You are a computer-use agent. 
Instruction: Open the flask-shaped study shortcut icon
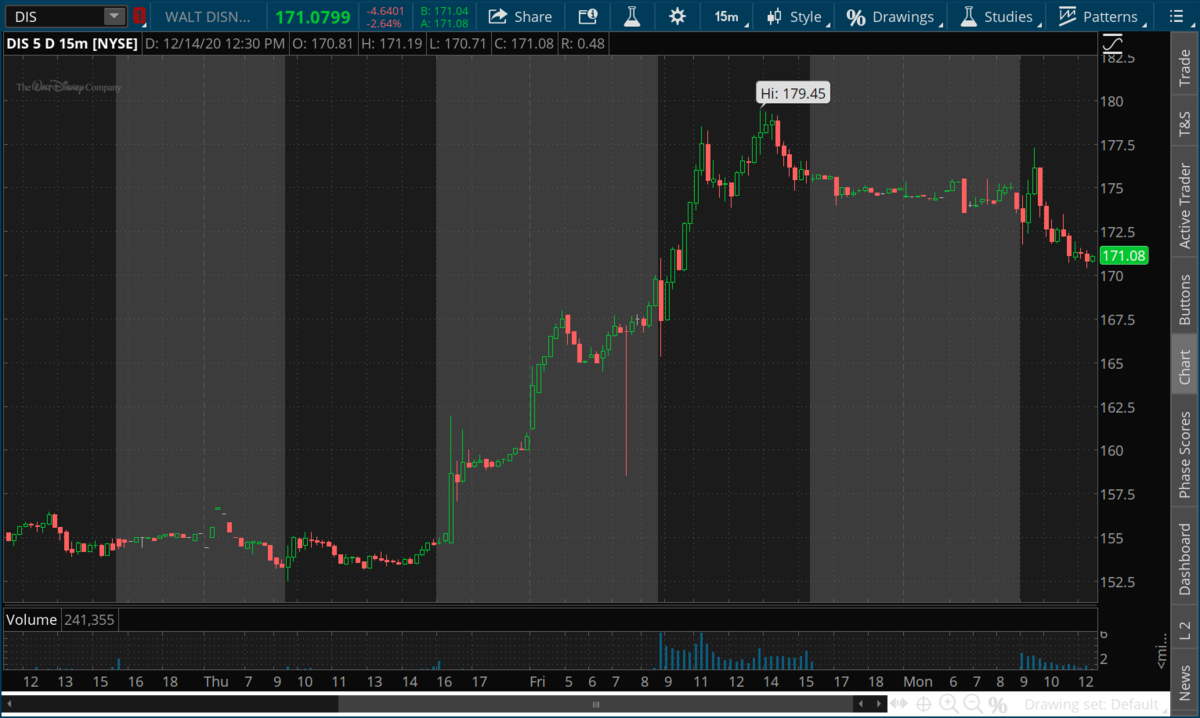click(631, 16)
